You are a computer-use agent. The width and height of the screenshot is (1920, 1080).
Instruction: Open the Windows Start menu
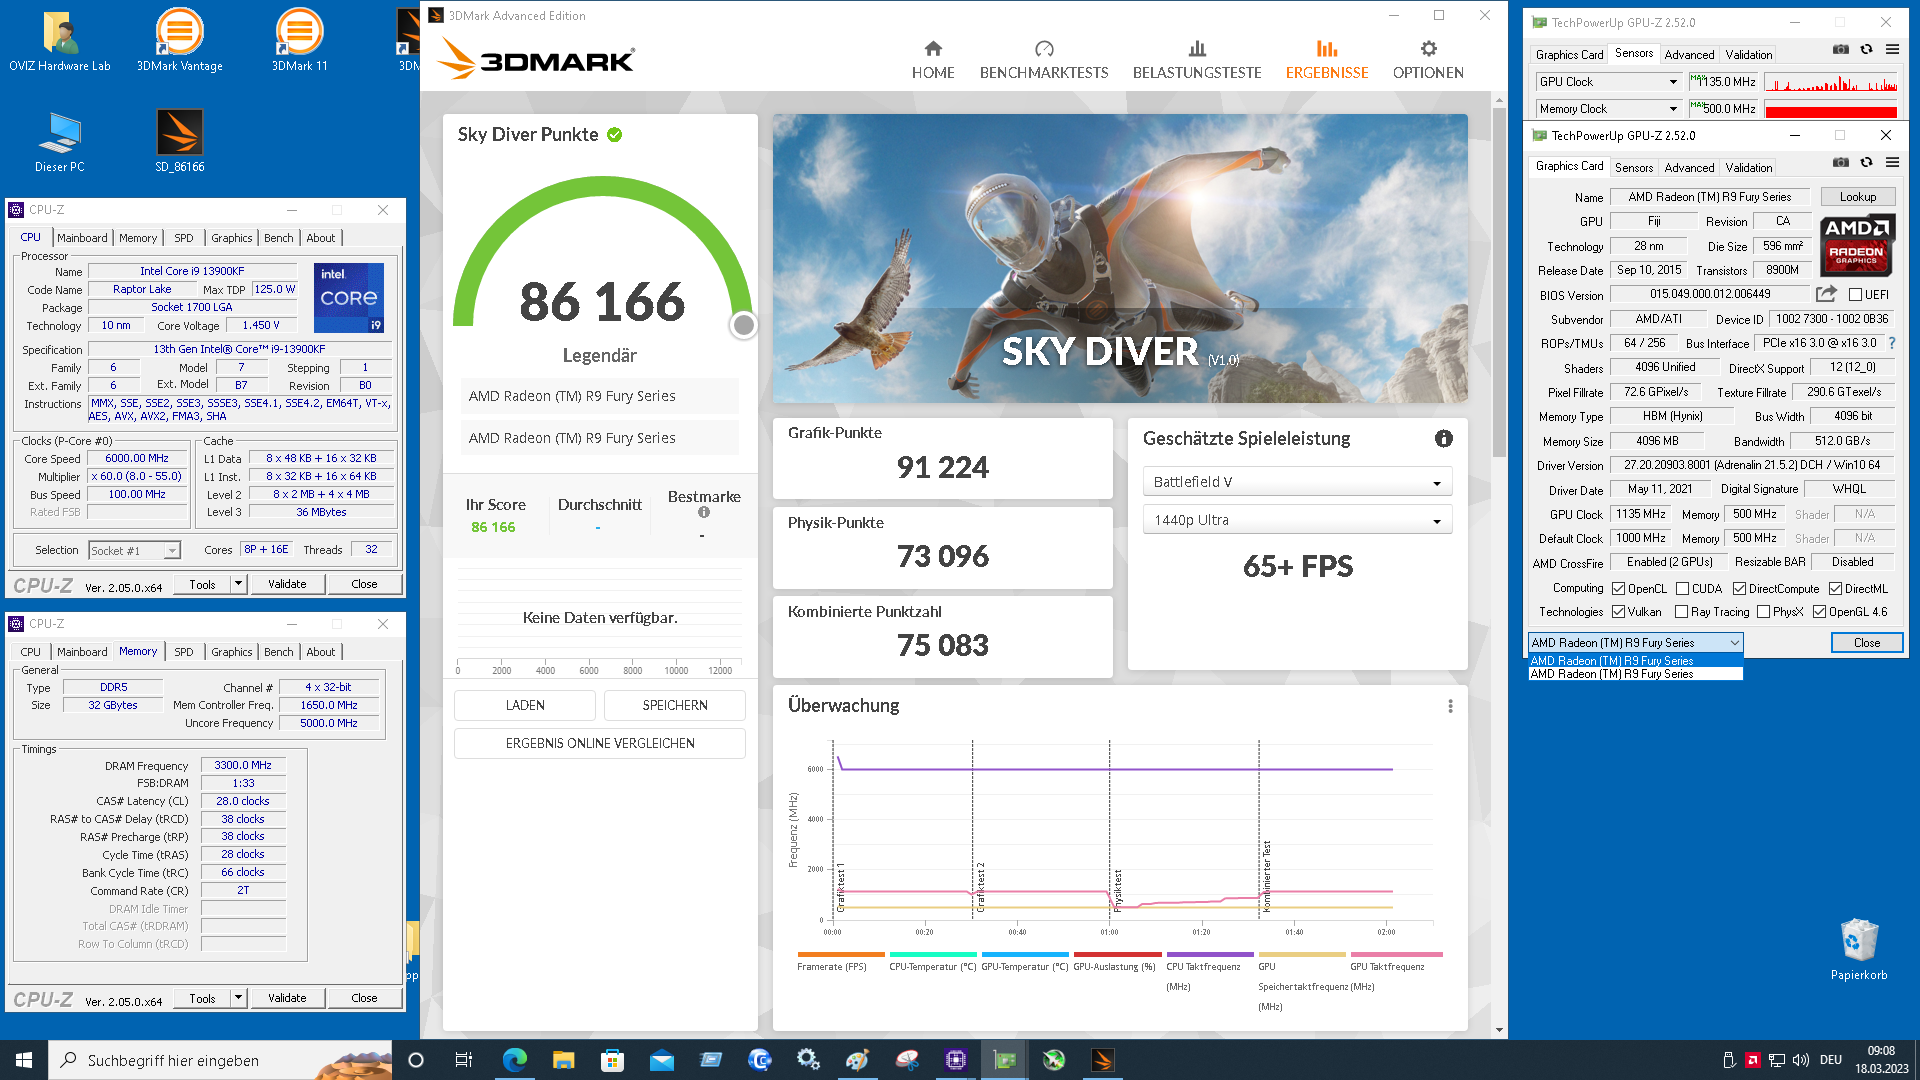24,1060
